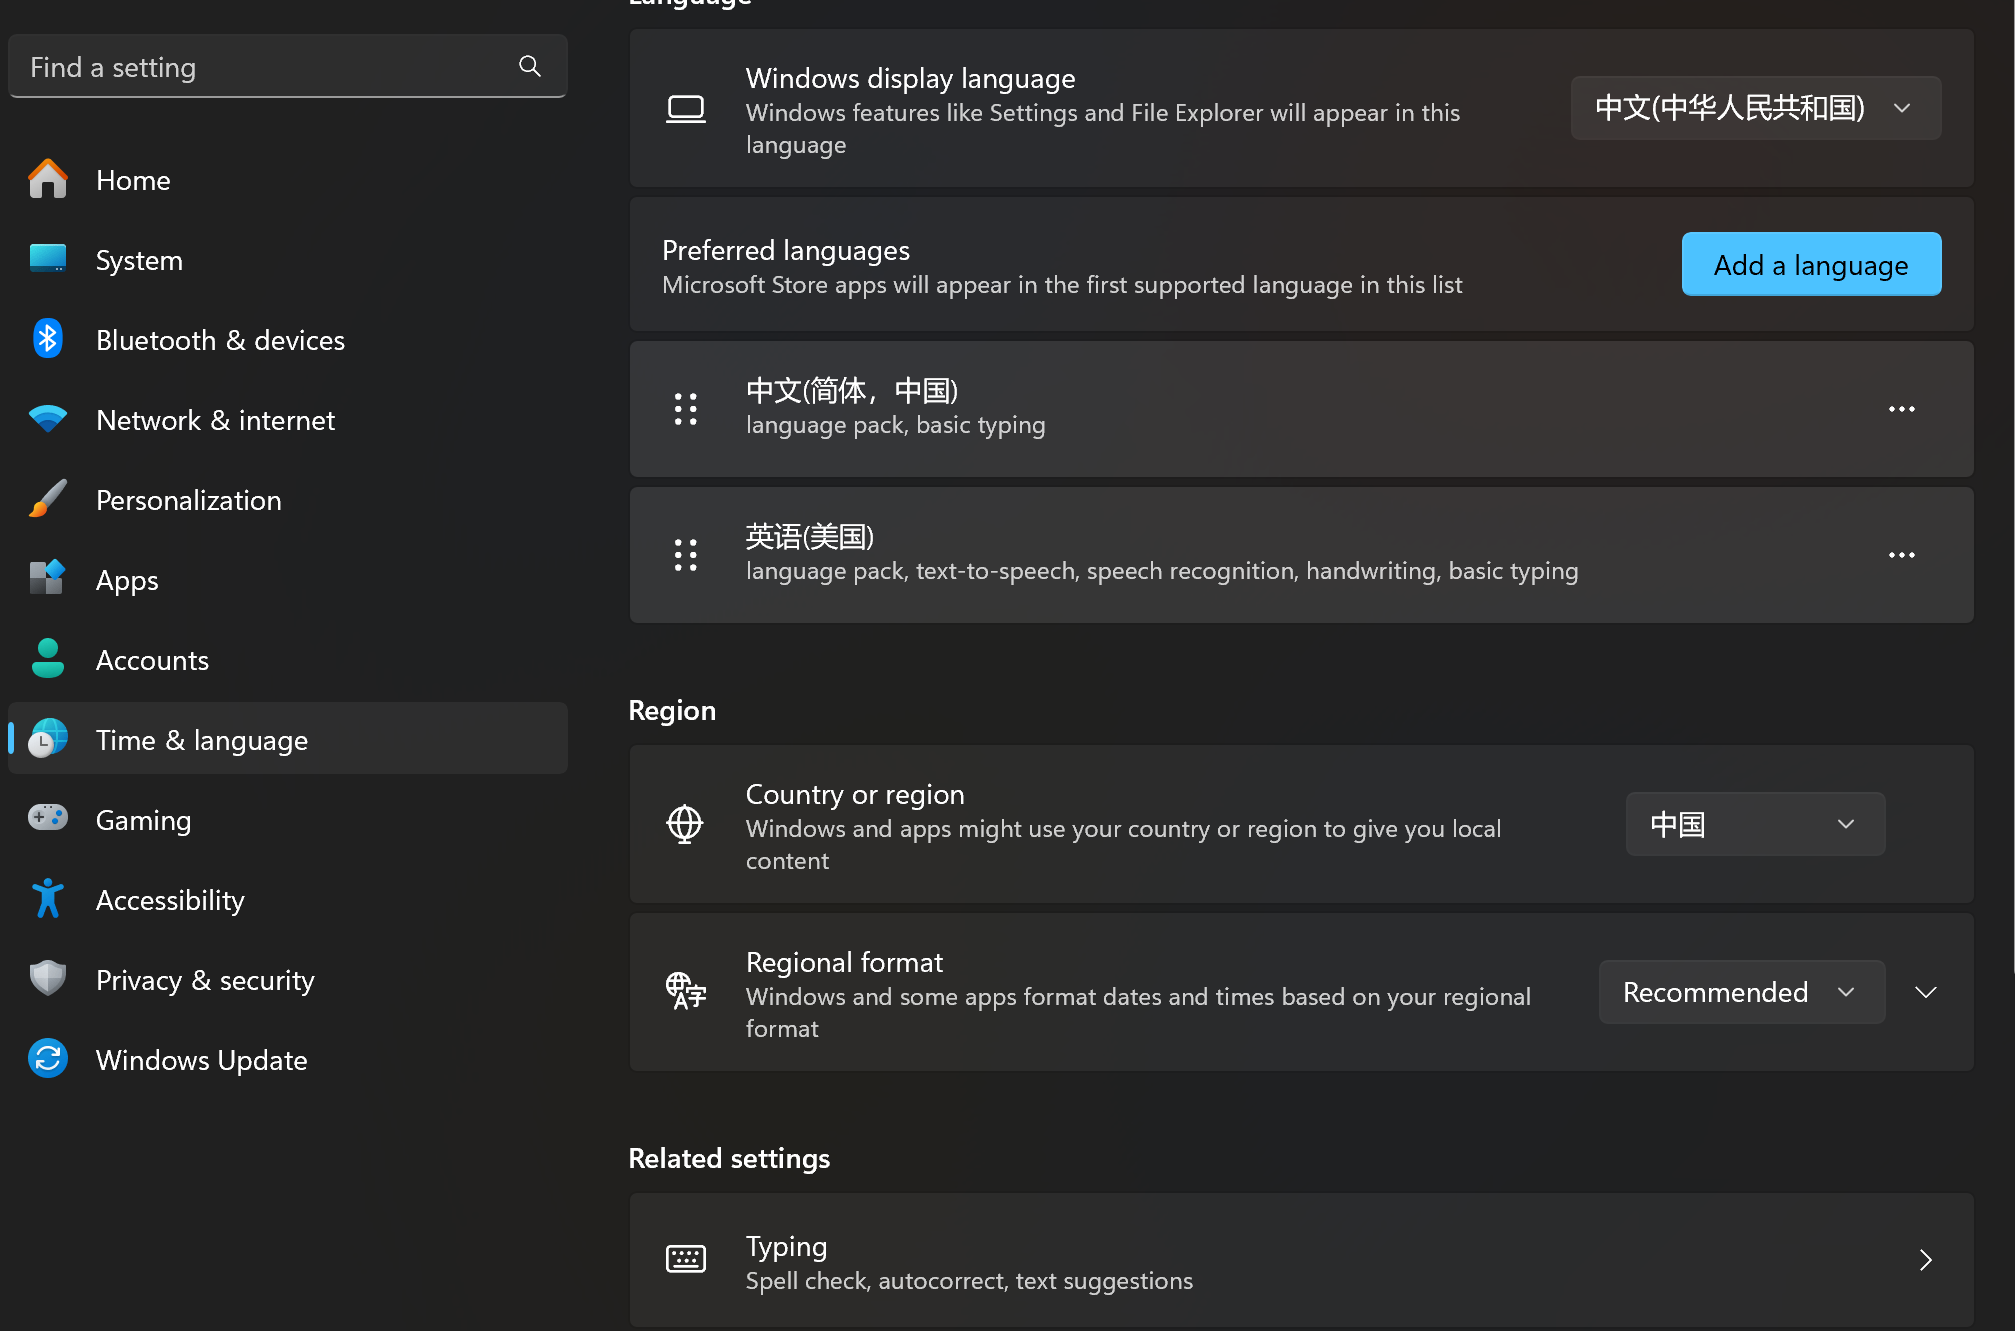Select Time & language in sidebar

pyautogui.click(x=288, y=738)
